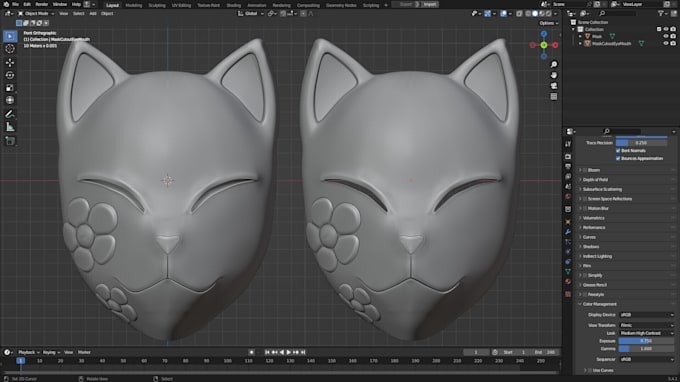Switch to the Sculpting workspace tab
This screenshot has height=382, width=680.
coord(157,5)
